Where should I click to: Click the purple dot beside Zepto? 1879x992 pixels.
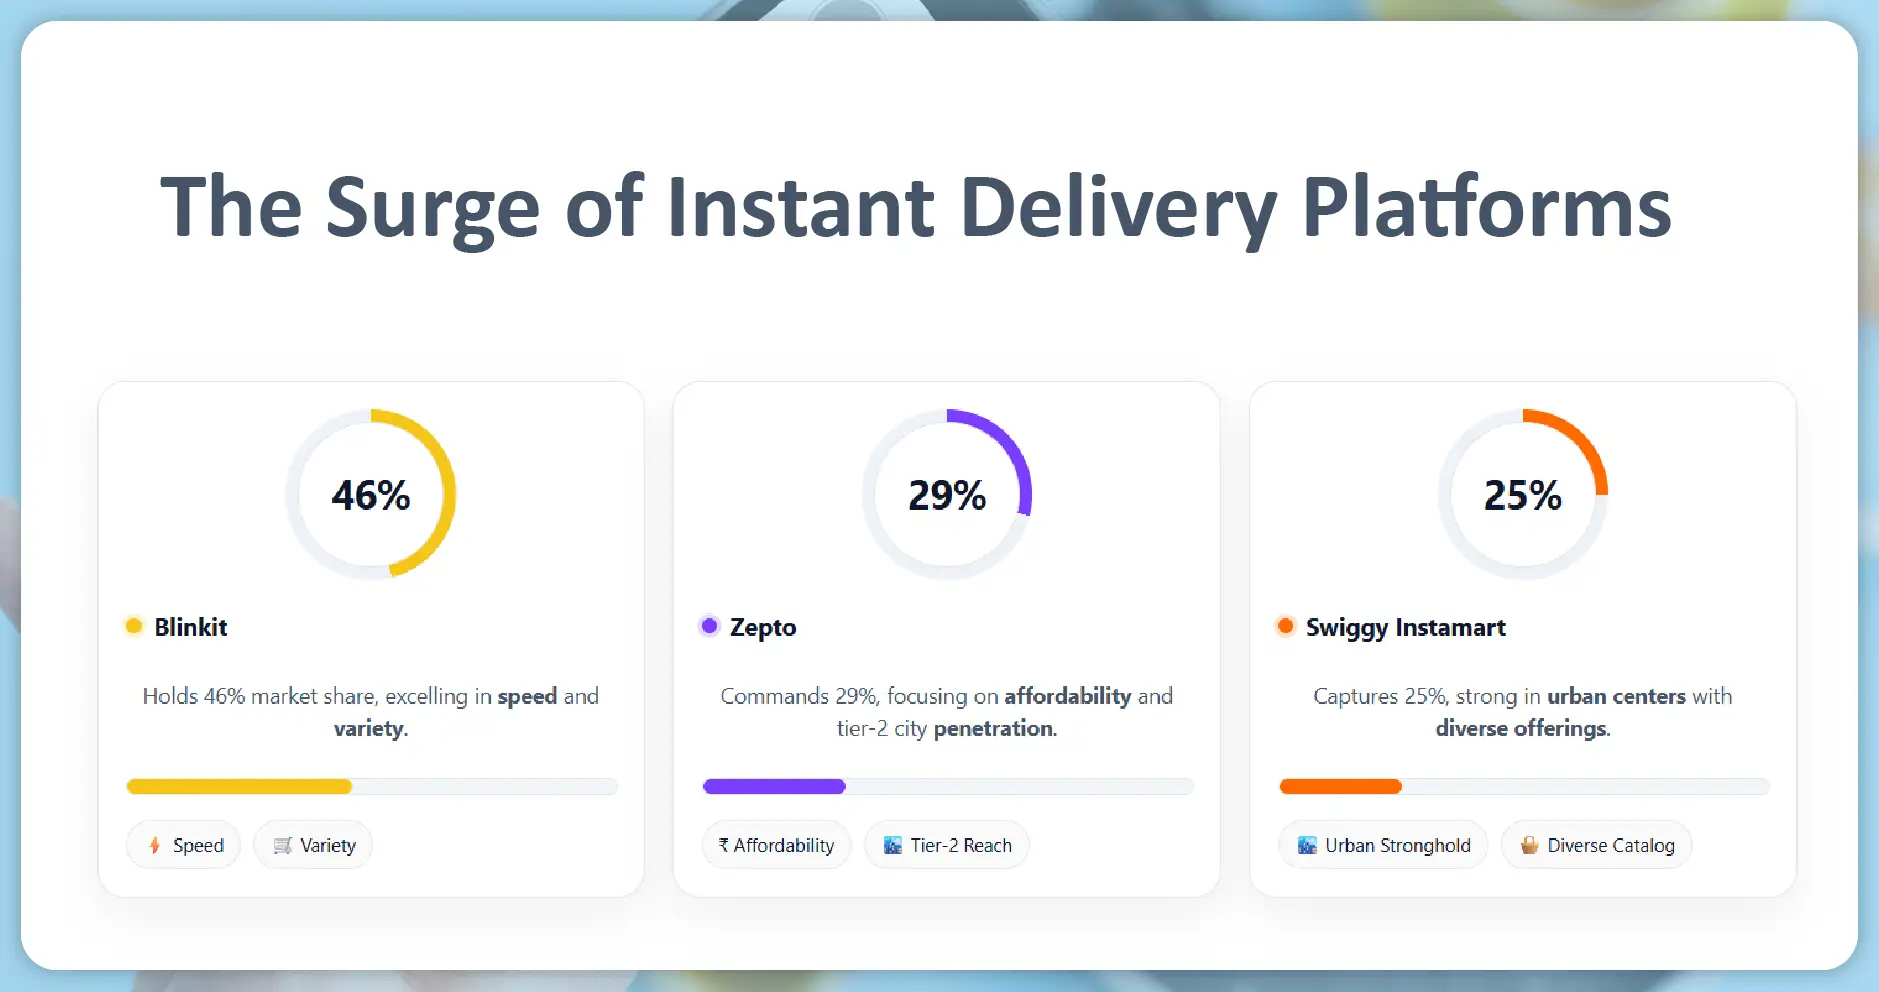pos(709,626)
